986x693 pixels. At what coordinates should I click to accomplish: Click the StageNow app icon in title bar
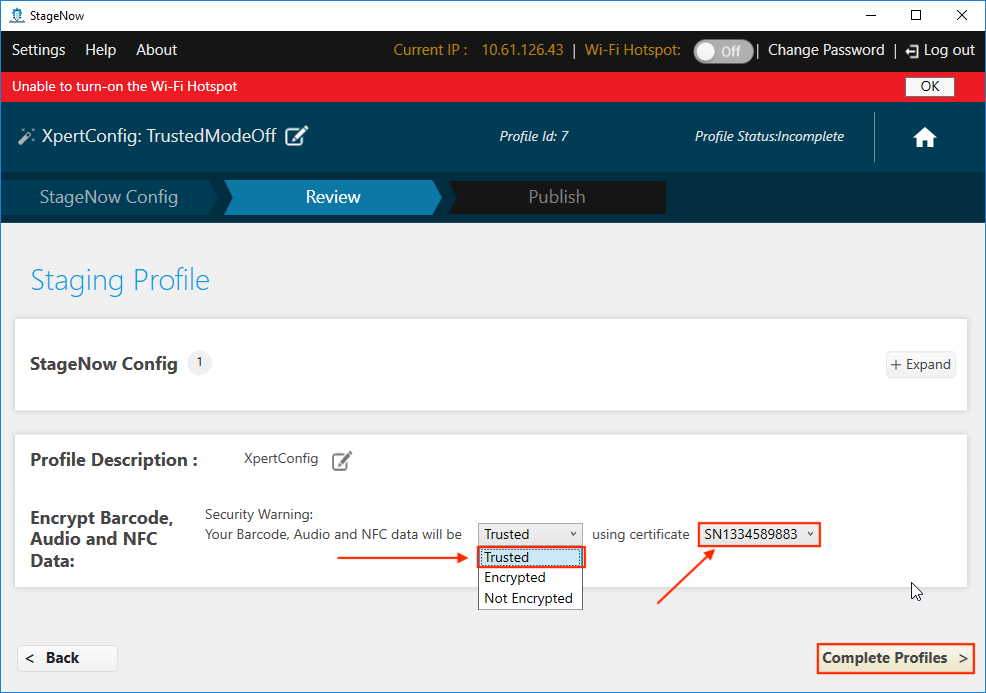tap(16, 15)
